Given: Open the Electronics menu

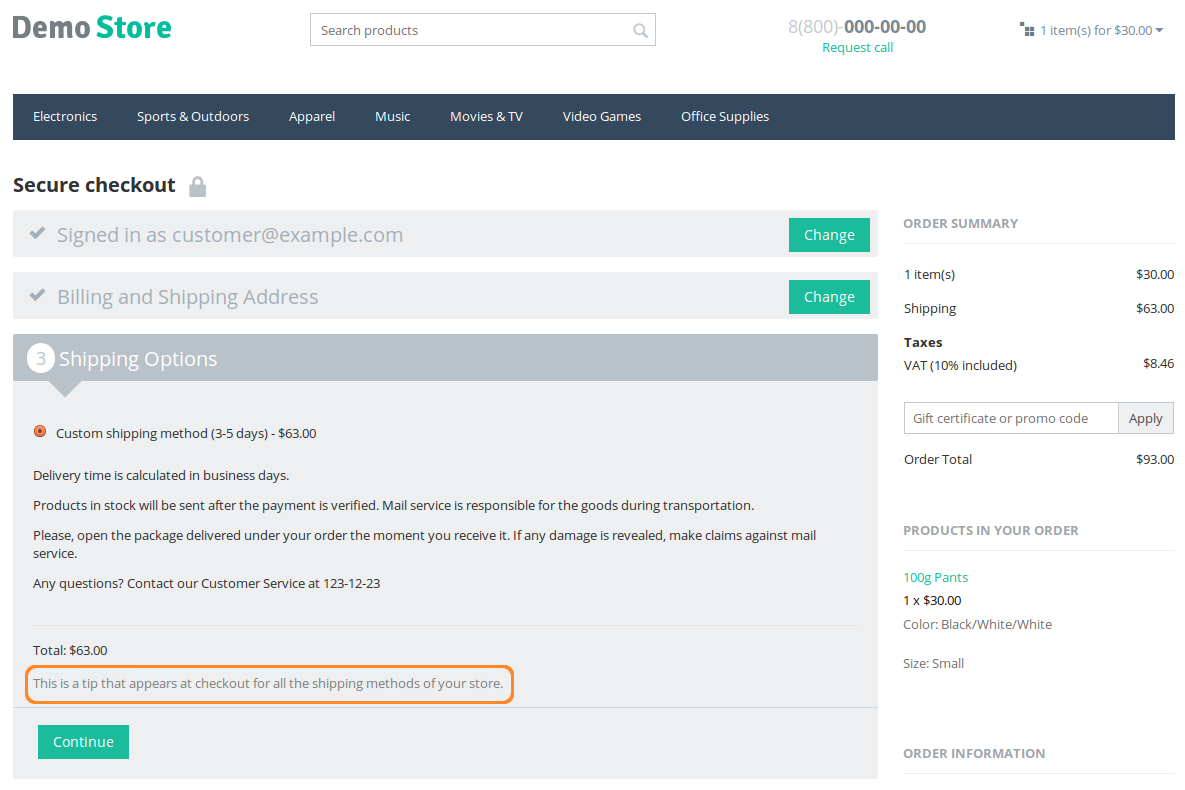Looking at the screenshot, I should pos(65,116).
